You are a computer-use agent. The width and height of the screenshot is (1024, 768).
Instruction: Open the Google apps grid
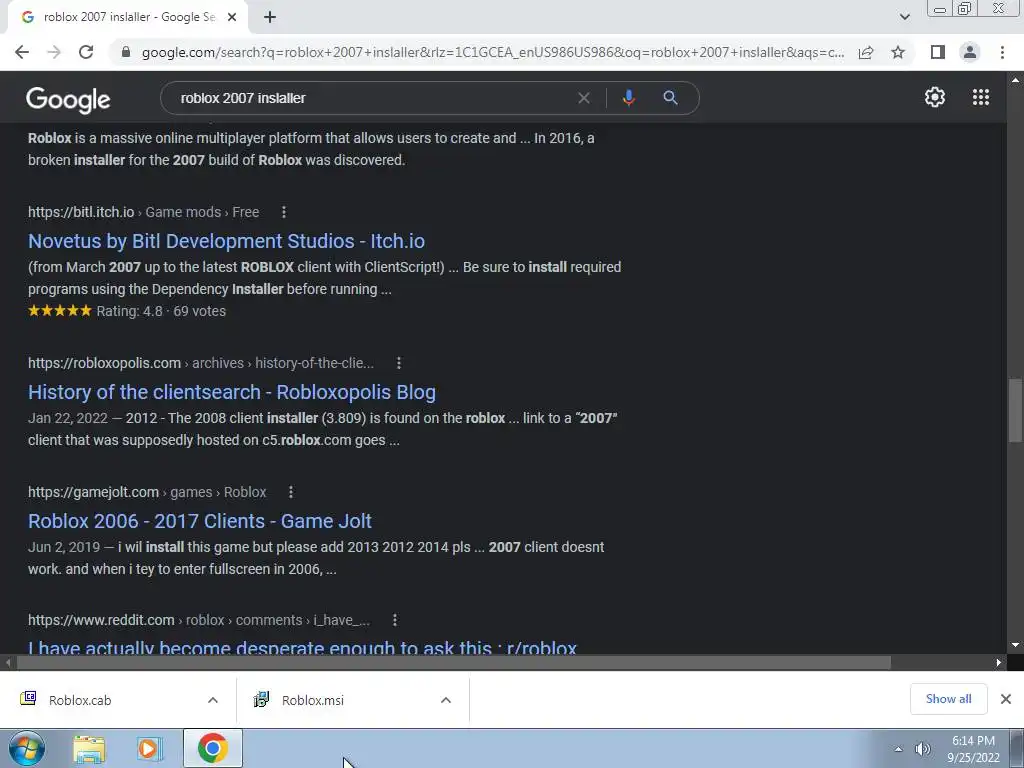pos(981,97)
